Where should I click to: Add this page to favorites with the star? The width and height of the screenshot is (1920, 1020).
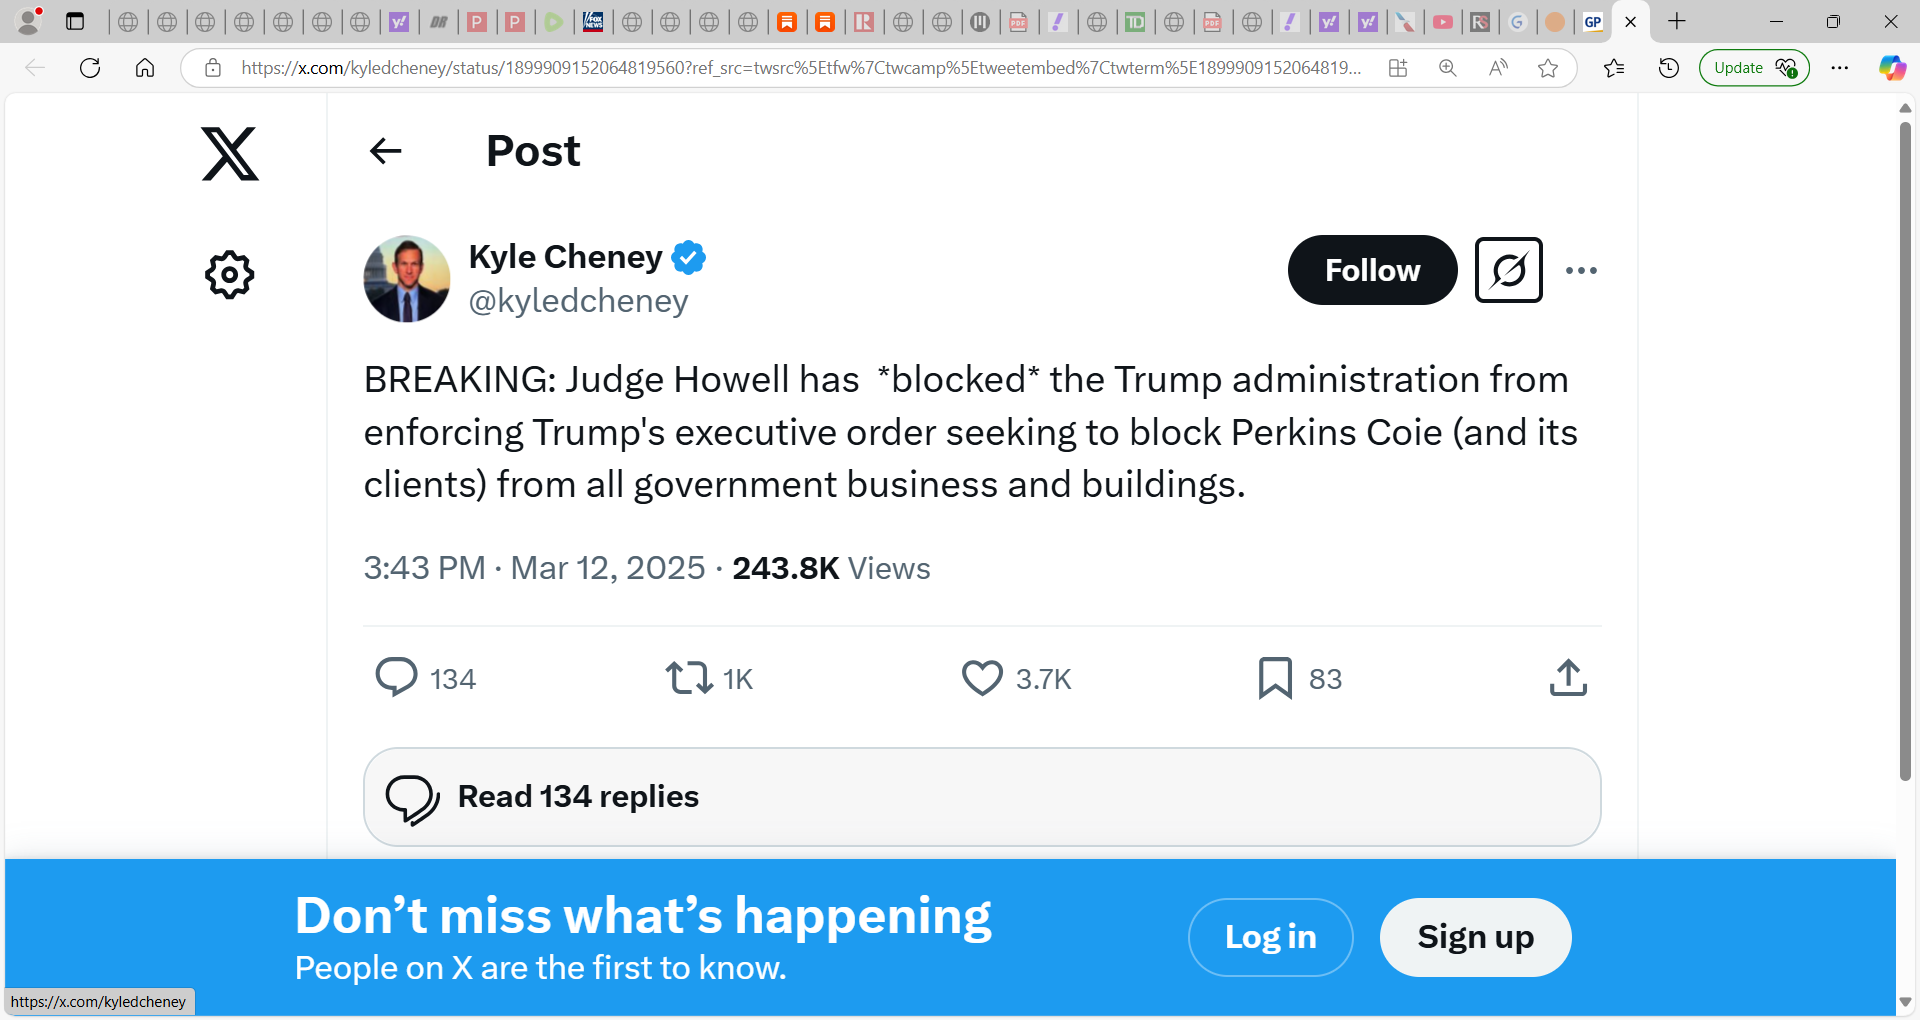tap(1548, 67)
